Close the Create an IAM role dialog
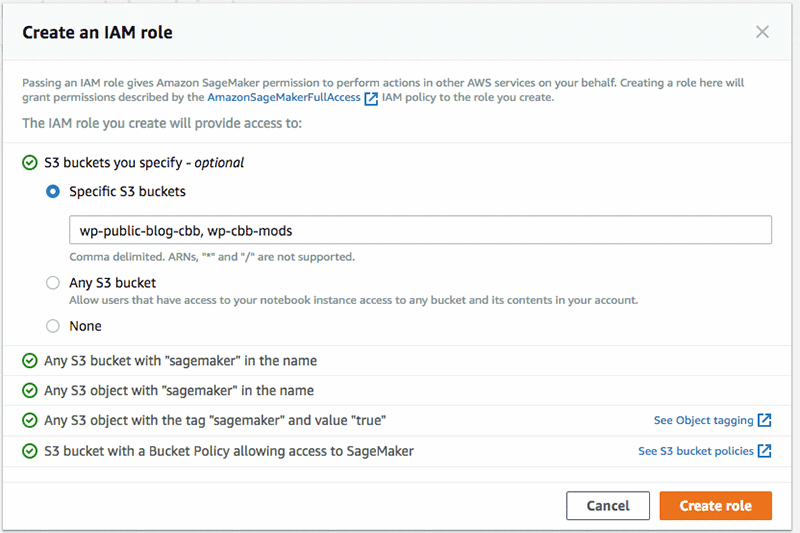Image resolution: width=800 pixels, height=533 pixels. pyautogui.click(x=762, y=32)
